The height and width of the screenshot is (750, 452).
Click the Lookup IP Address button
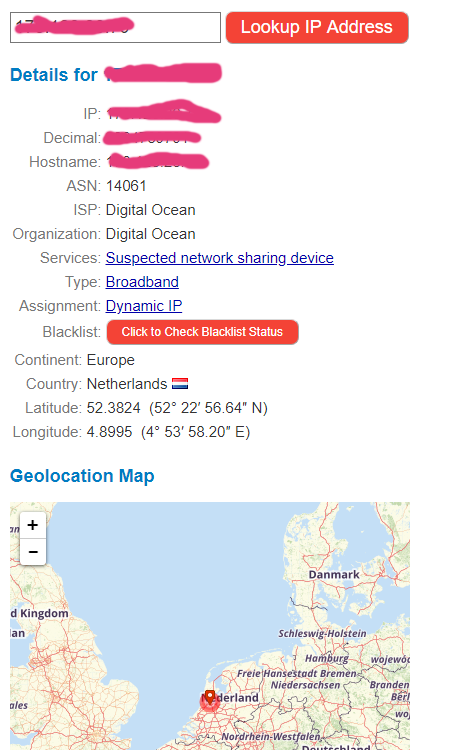tap(317, 28)
